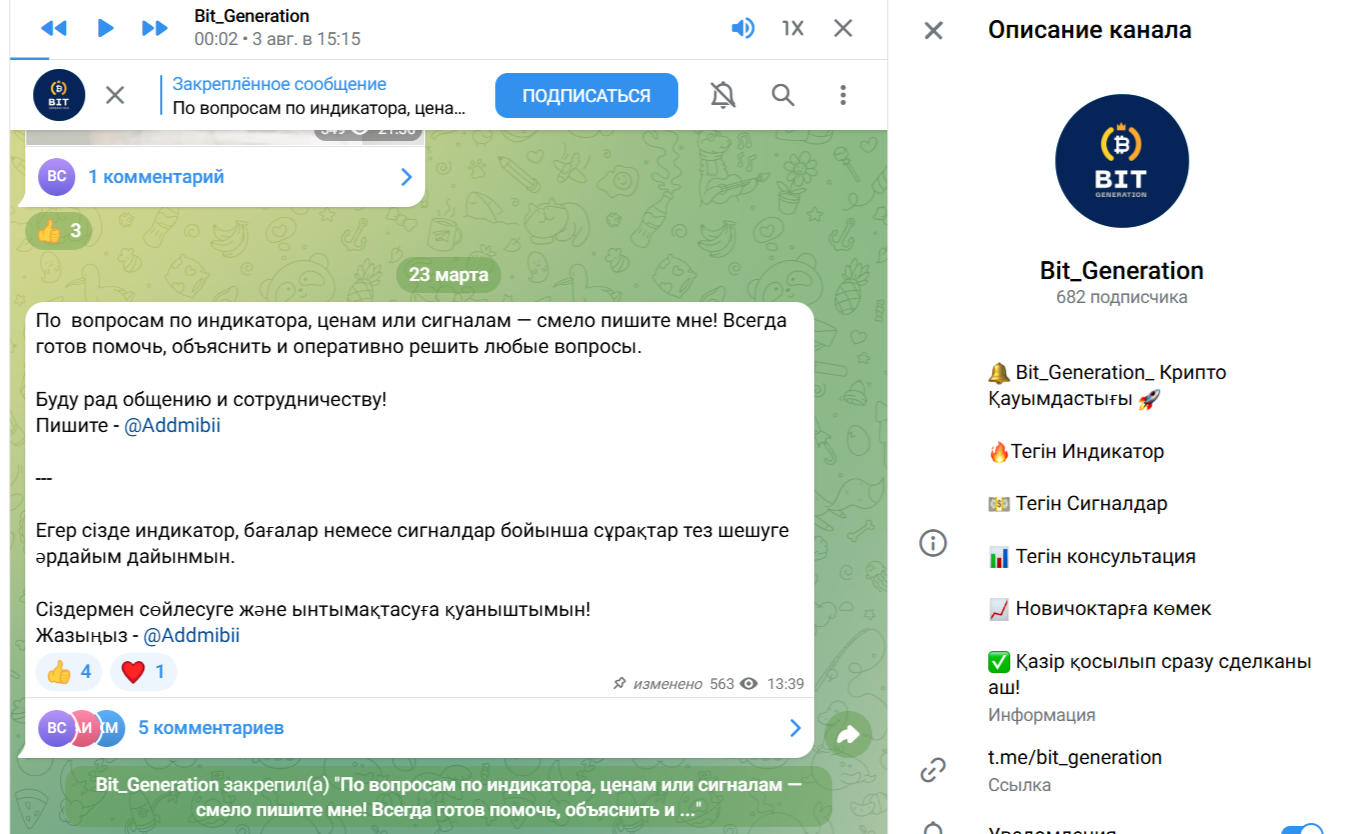The width and height of the screenshot is (1356, 834).
Task: Click the Новичоктарға көмек description line
Action: coord(1100,608)
